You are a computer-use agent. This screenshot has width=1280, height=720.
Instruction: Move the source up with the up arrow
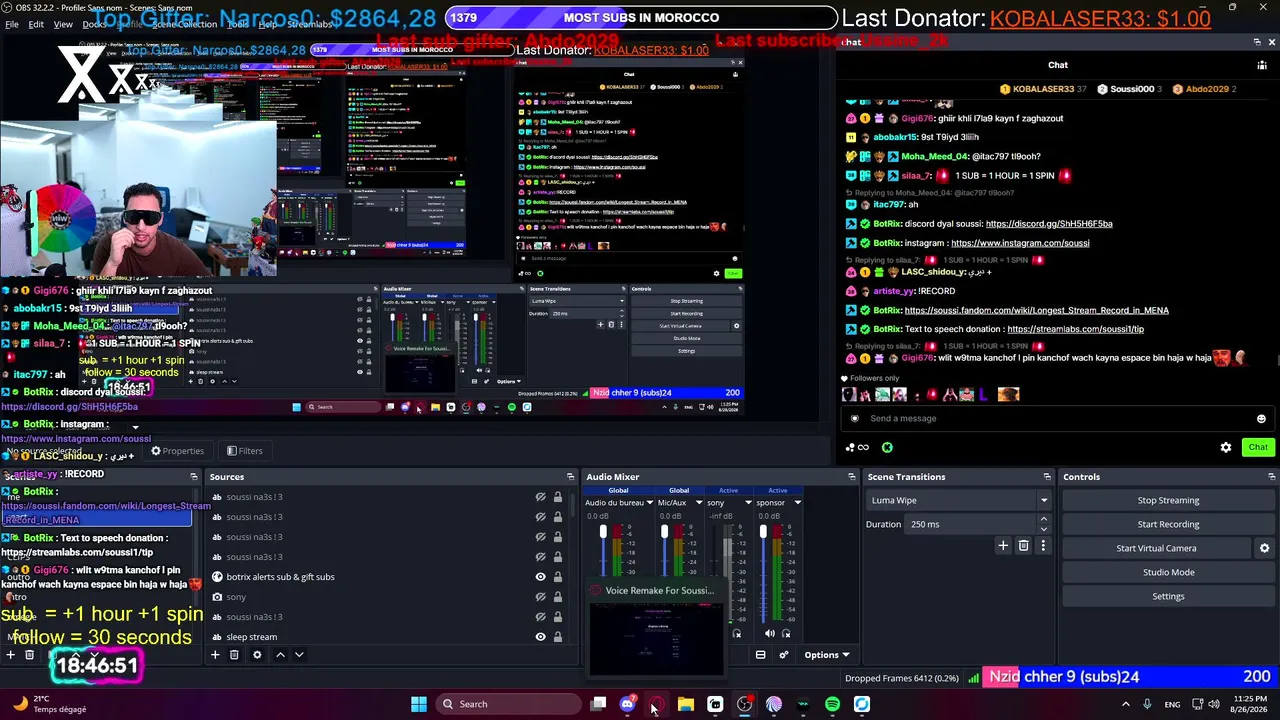pos(280,655)
